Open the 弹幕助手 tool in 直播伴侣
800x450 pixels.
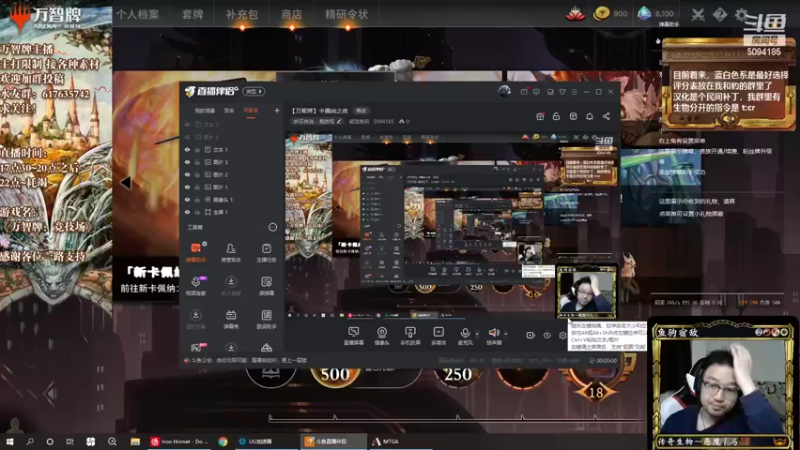click(x=196, y=252)
